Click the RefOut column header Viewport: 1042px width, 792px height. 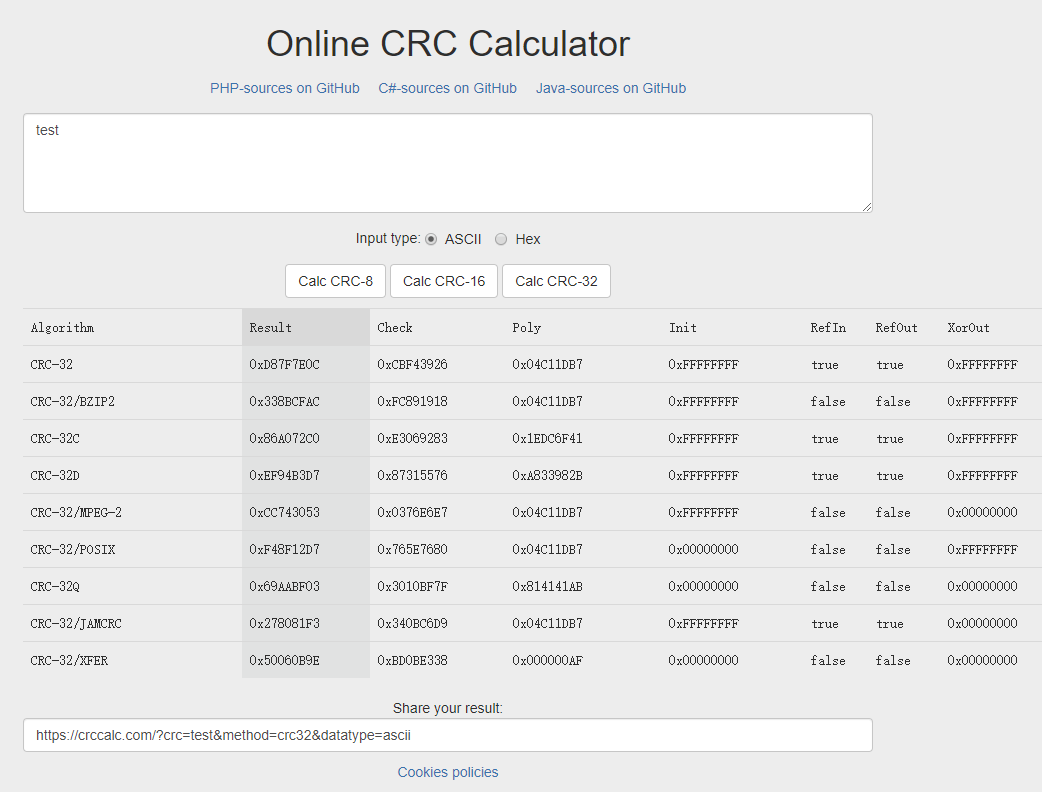coord(896,328)
